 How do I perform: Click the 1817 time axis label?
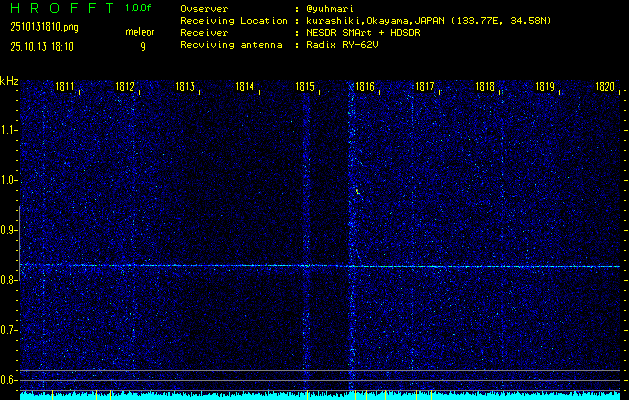(x=424, y=86)
